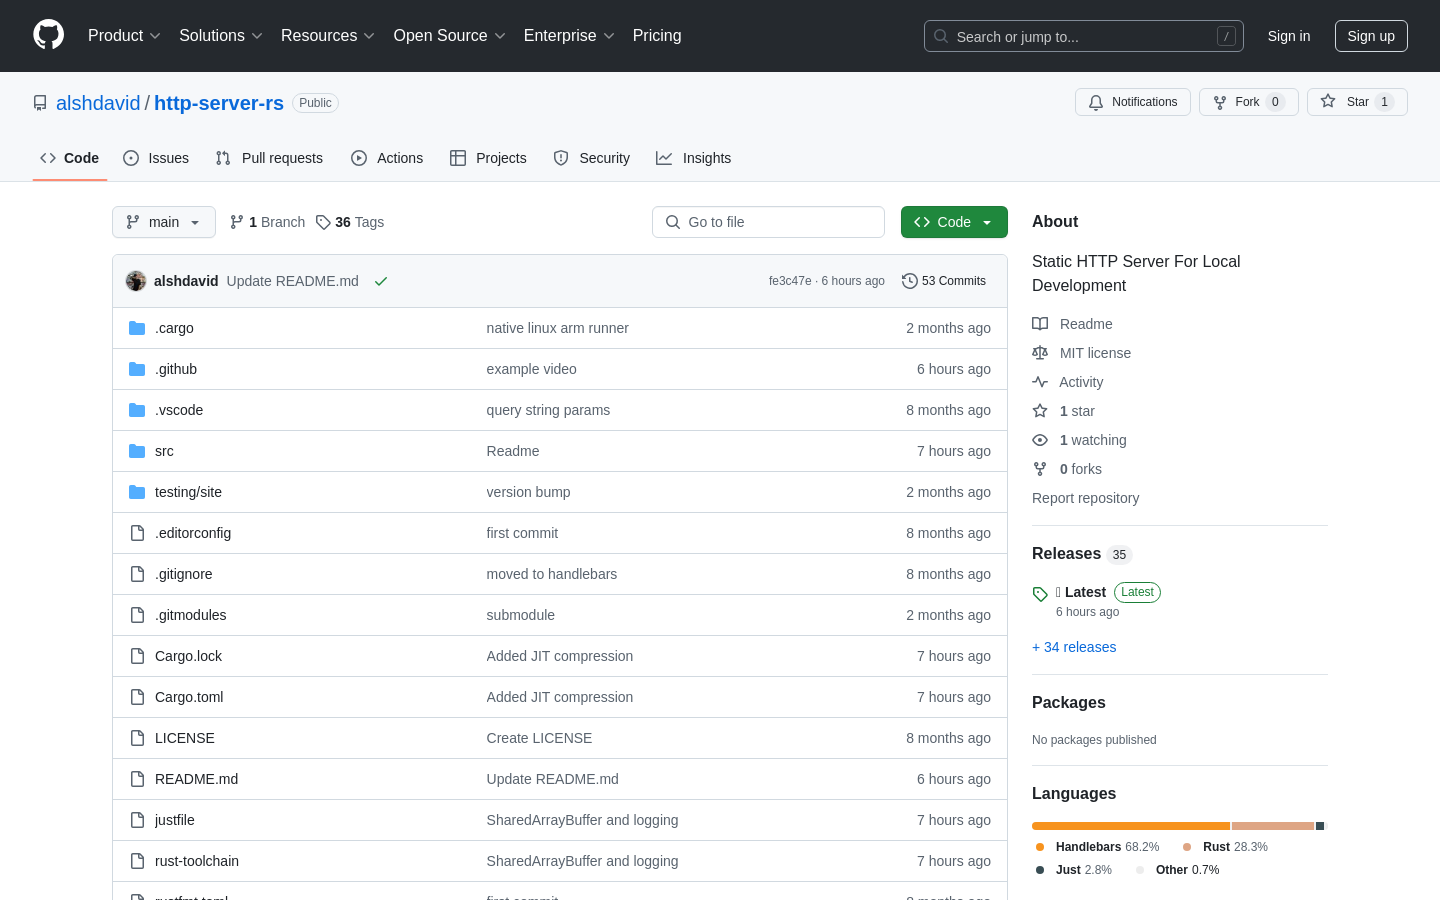
Task: Click the Handlebars 68.2% language entry
Action: coord(1098,847)
